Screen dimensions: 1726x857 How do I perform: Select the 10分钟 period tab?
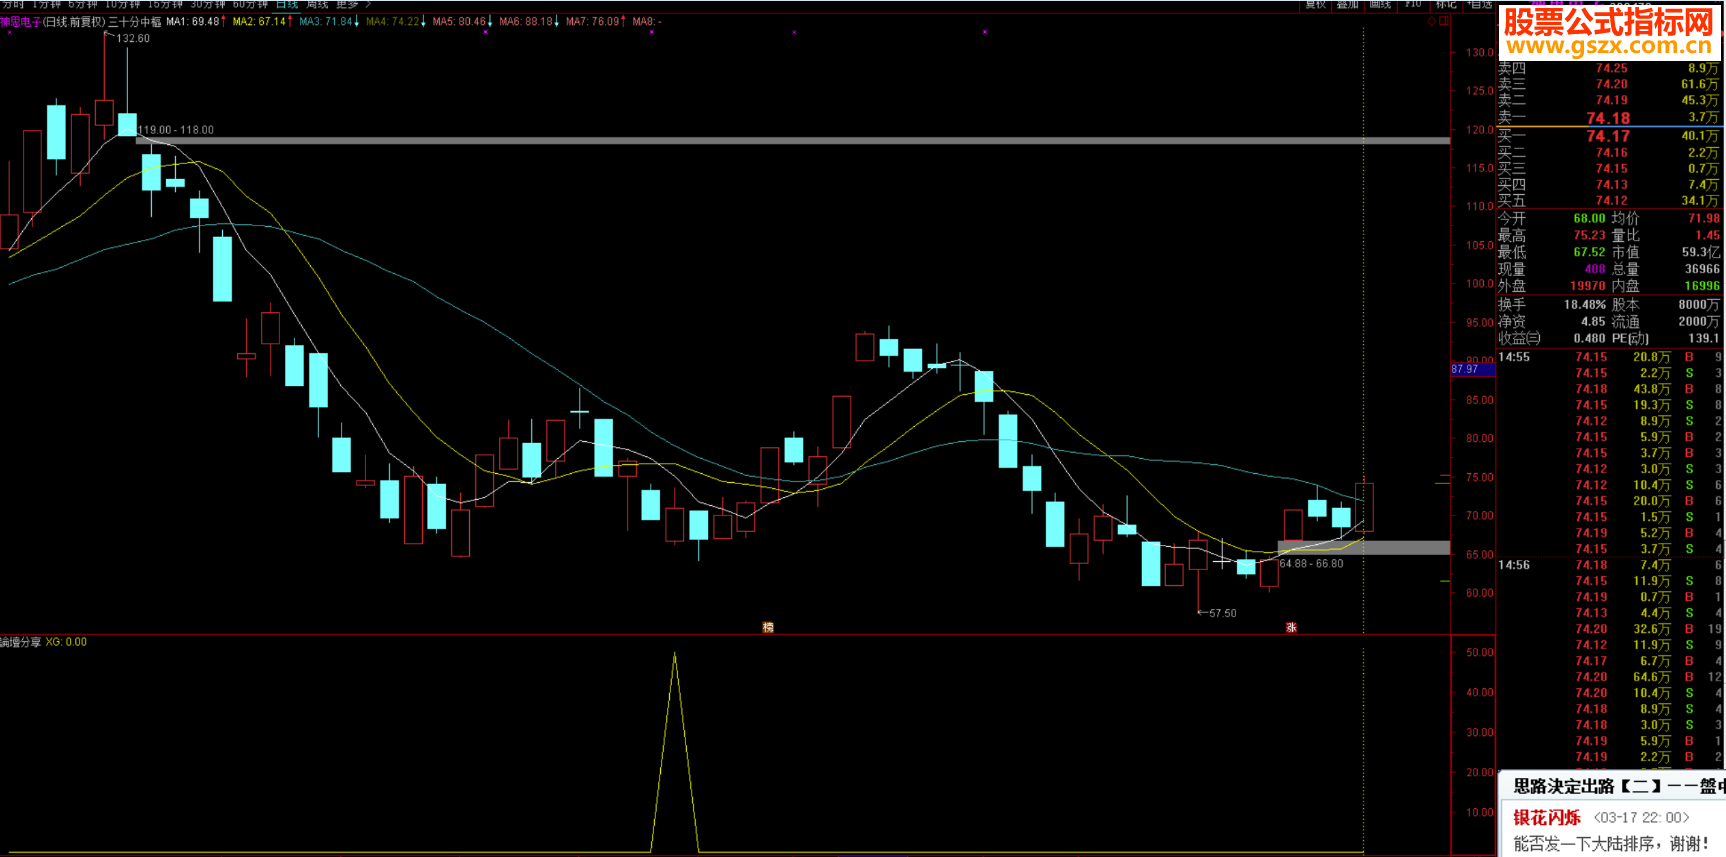tap(122, 4)
